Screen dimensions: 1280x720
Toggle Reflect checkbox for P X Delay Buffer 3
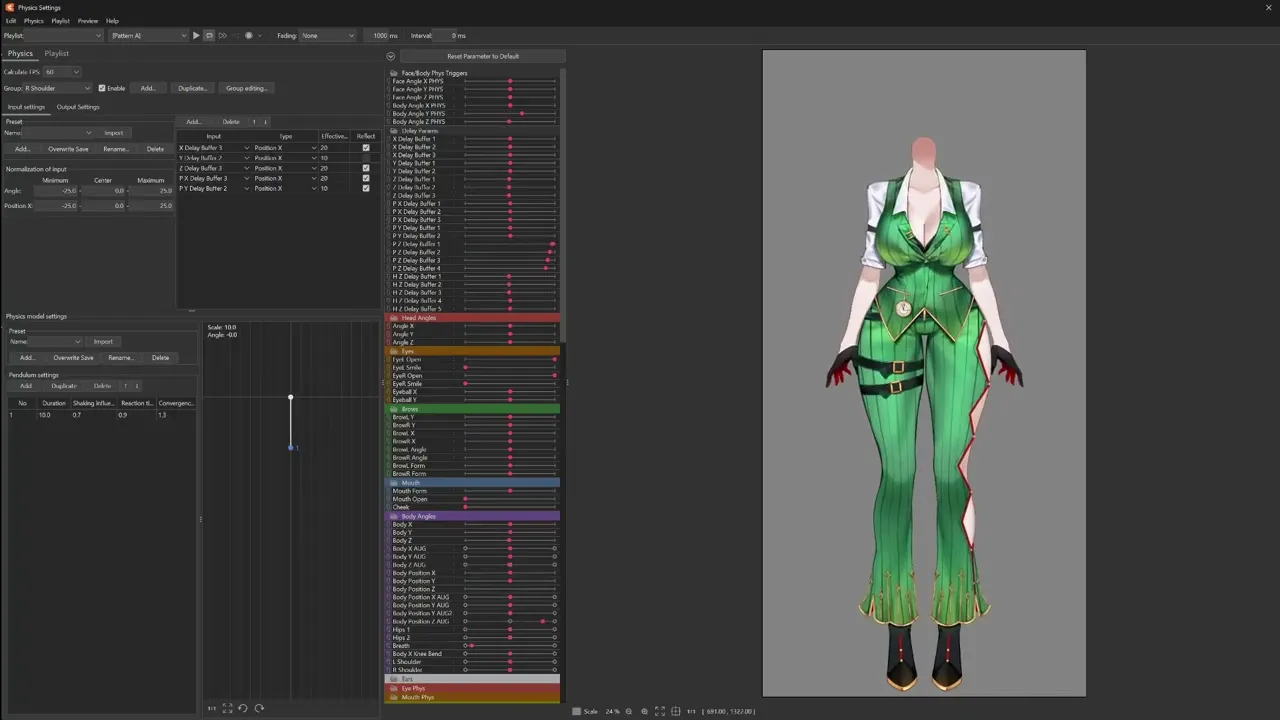tap(366, 178)
